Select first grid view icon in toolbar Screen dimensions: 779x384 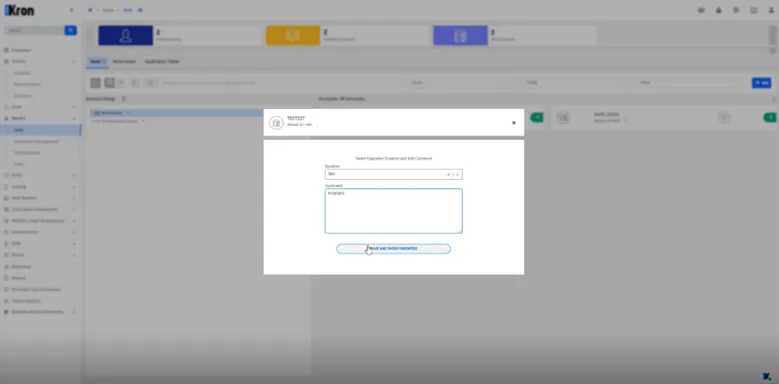tap(95, 83)
